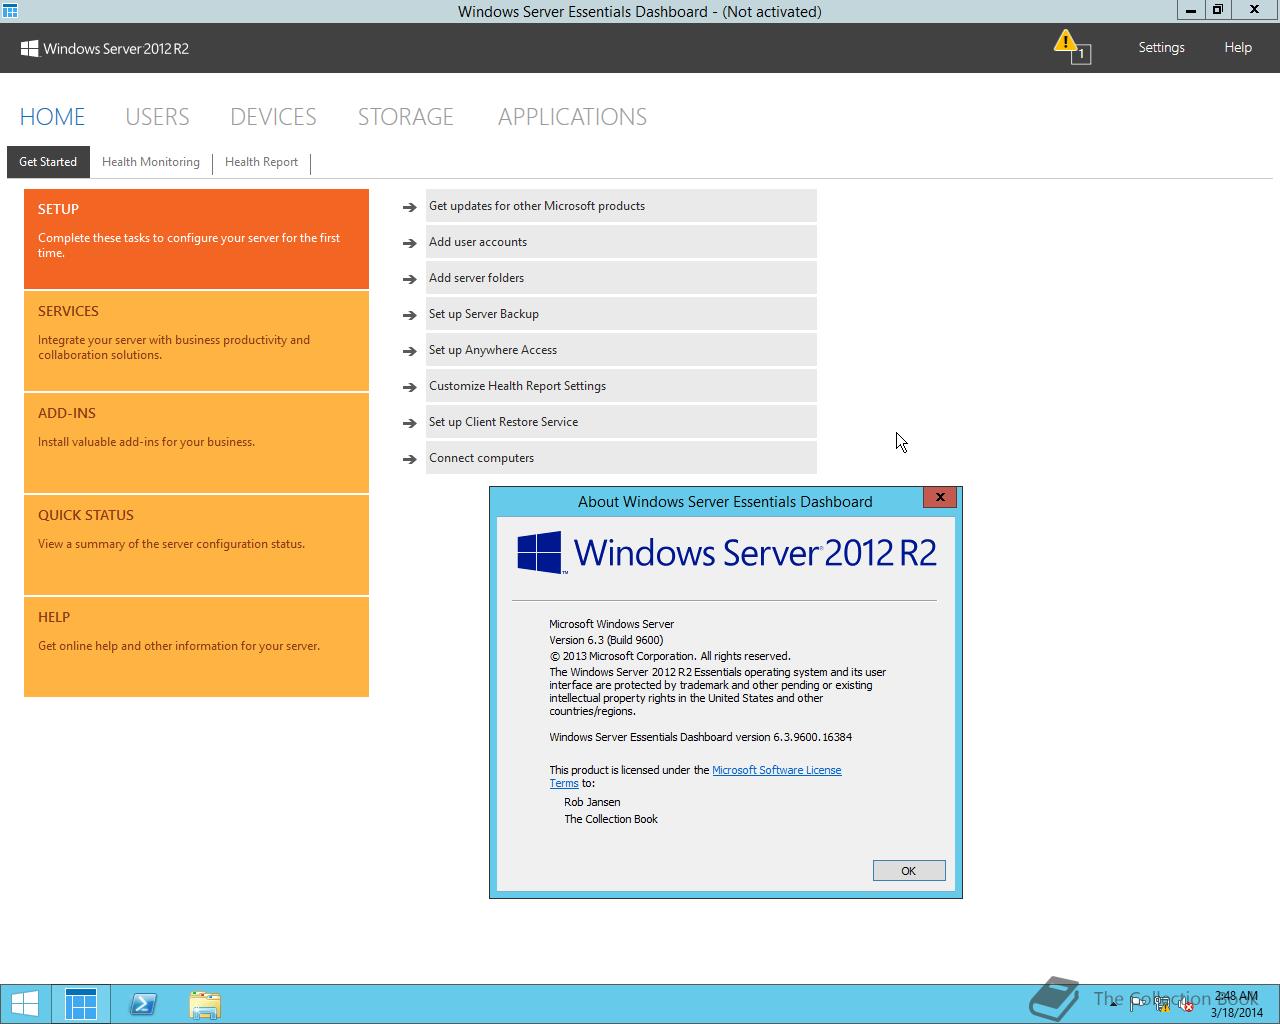Click Set up Client Restore Service task

coord(621,422)
